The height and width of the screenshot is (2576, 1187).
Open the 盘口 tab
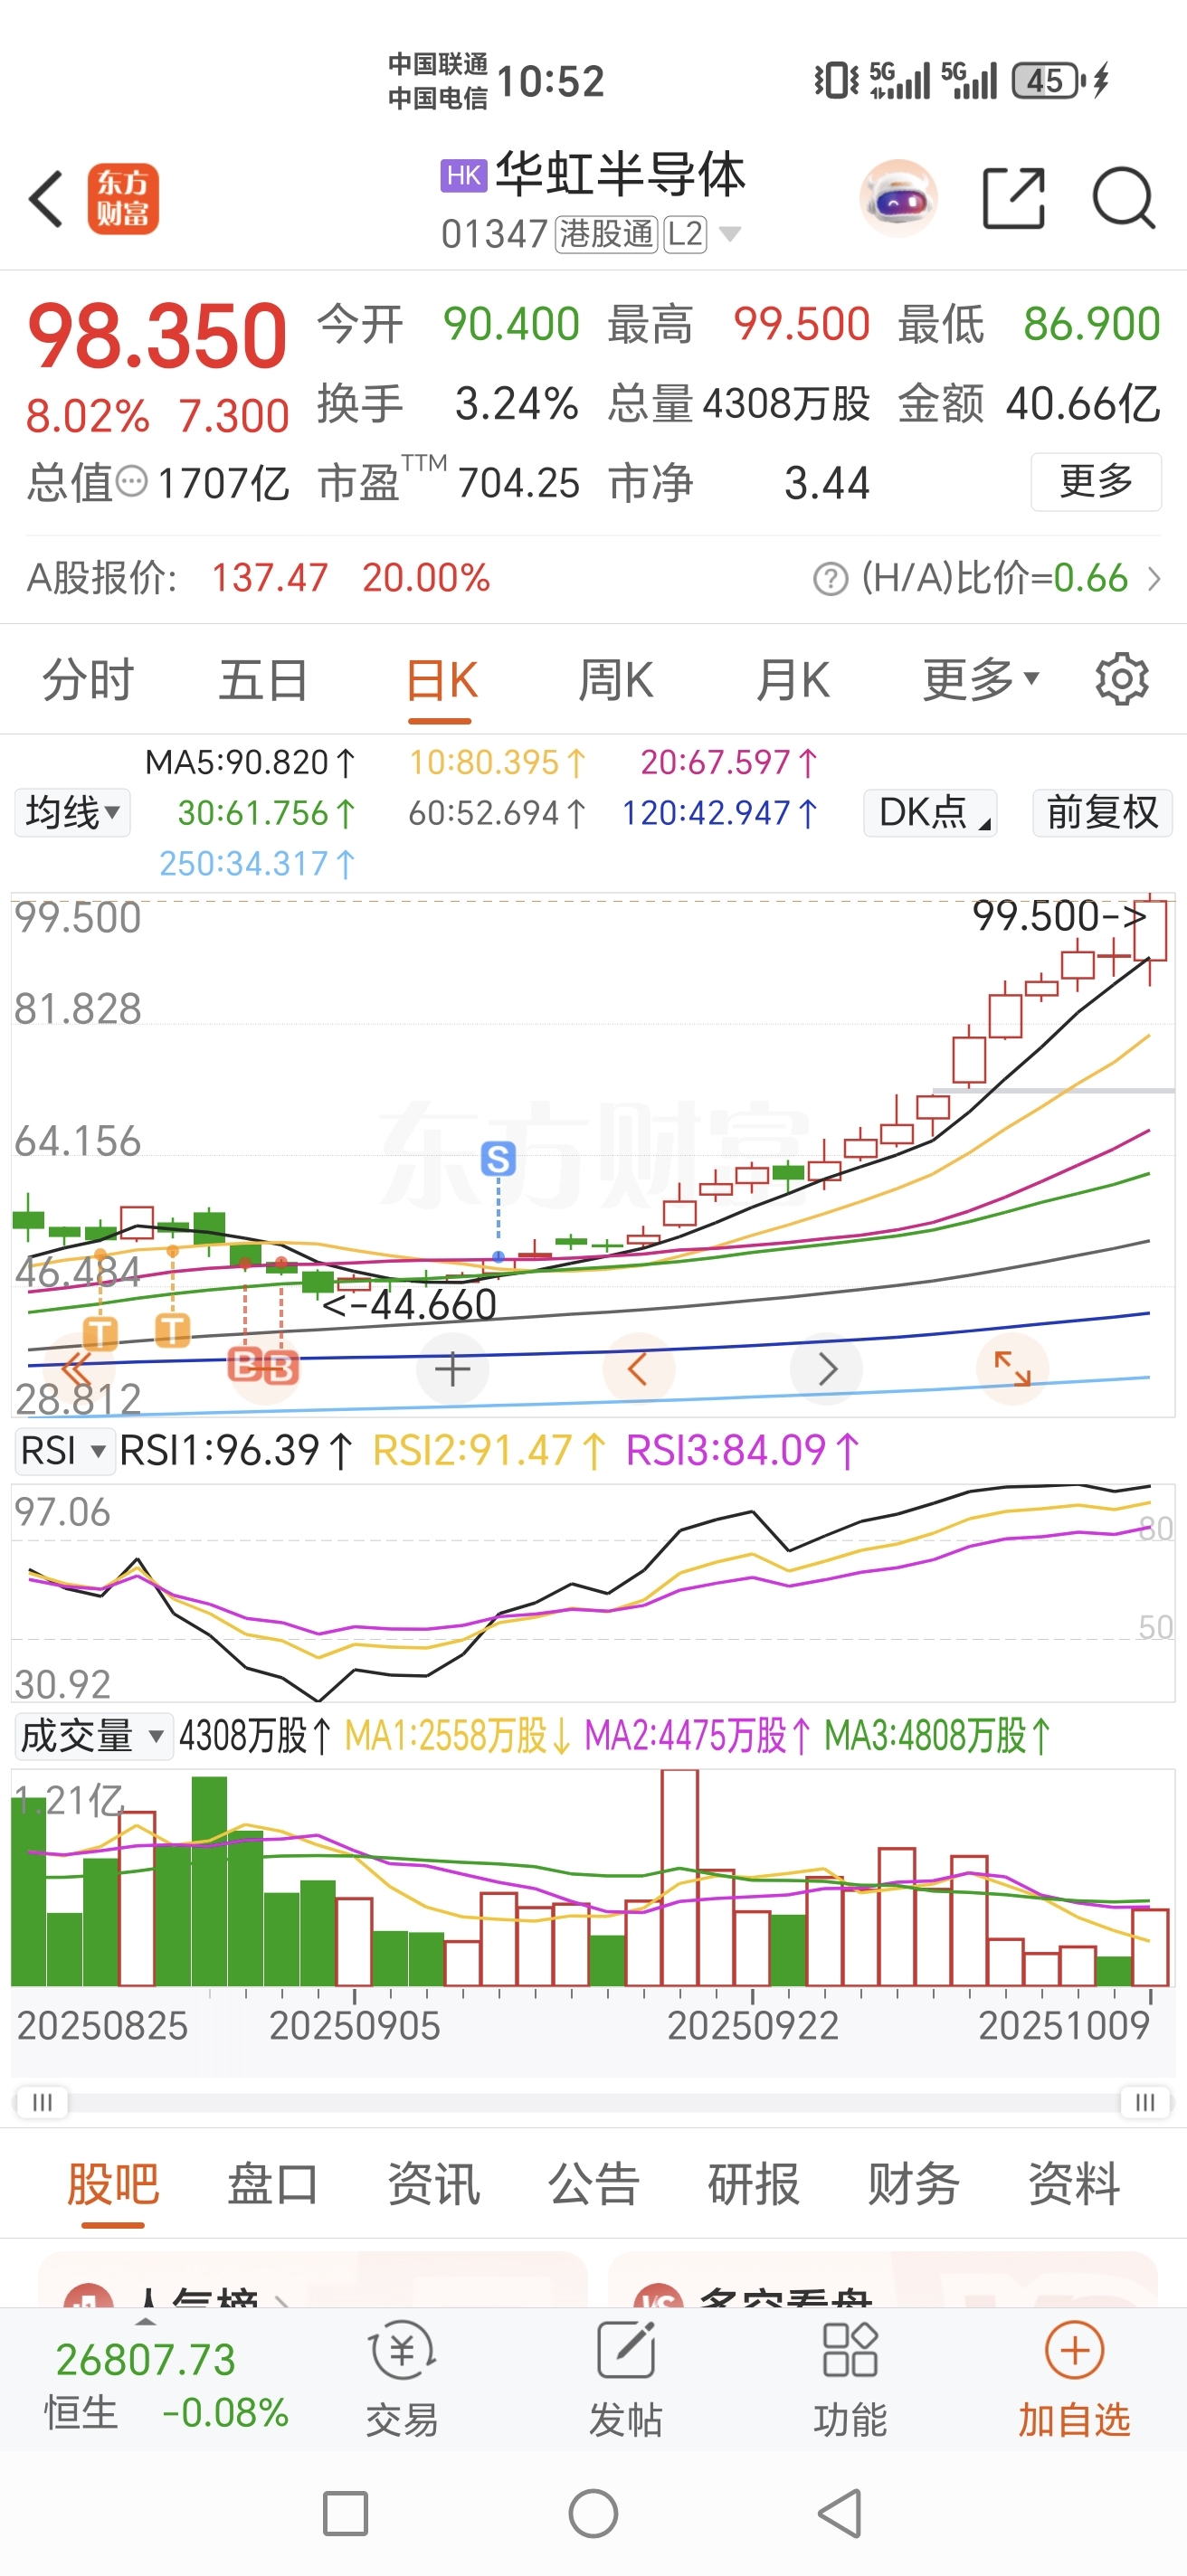tap(273, 2183)
